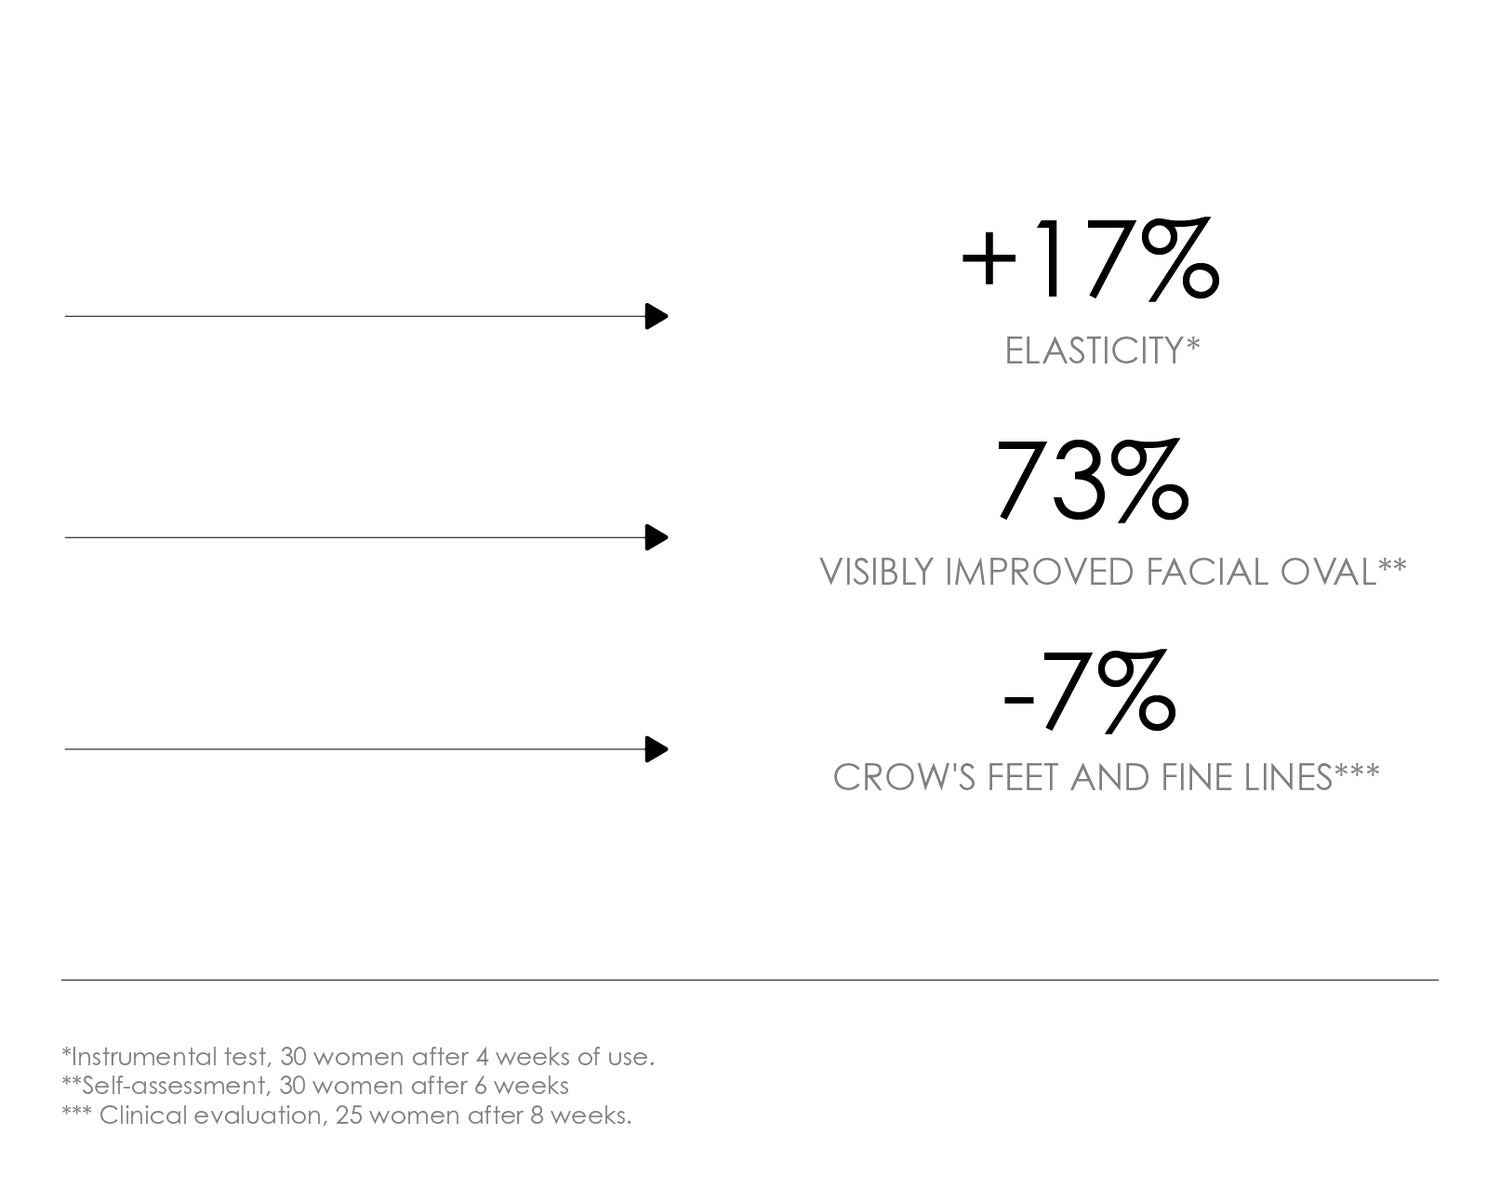Click the horizontal divider above the footnotes
The height and width of the screenshot is (1201, 1500).
coord(750,980)
